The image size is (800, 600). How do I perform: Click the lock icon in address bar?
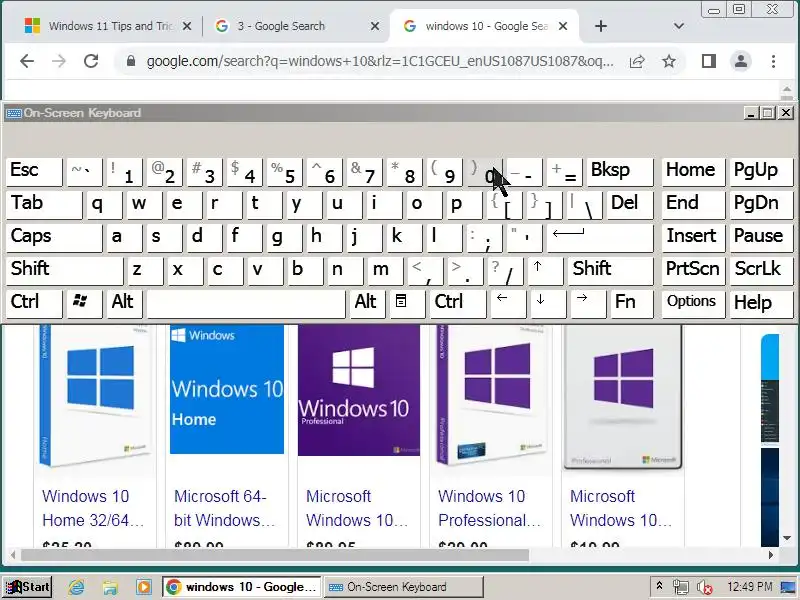pos(131,61)
